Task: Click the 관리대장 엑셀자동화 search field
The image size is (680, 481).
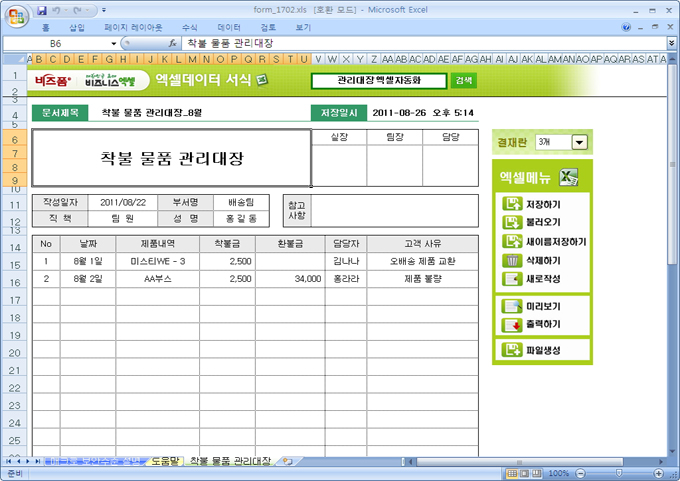Action: click(379, 81)
